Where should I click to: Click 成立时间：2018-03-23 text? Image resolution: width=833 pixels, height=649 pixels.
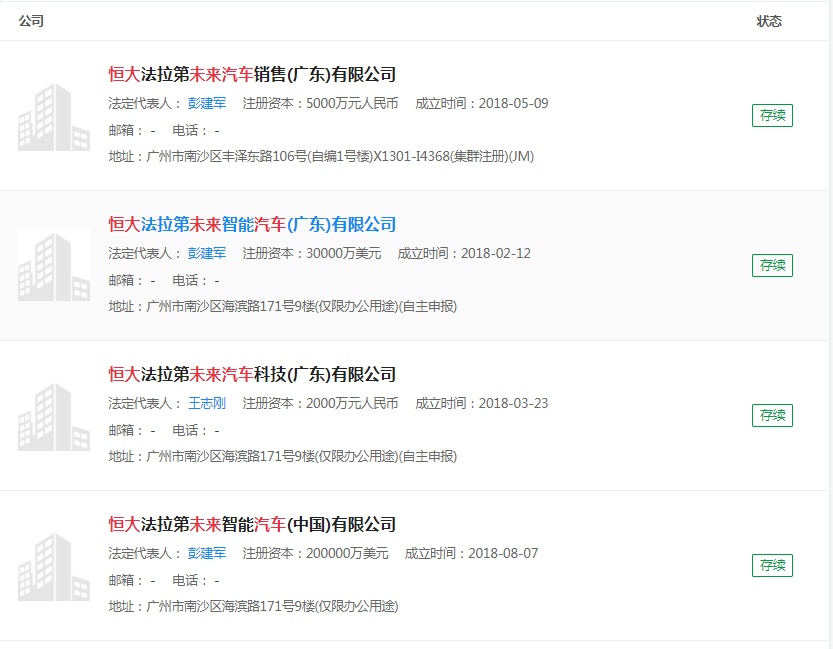coord(482,403)
